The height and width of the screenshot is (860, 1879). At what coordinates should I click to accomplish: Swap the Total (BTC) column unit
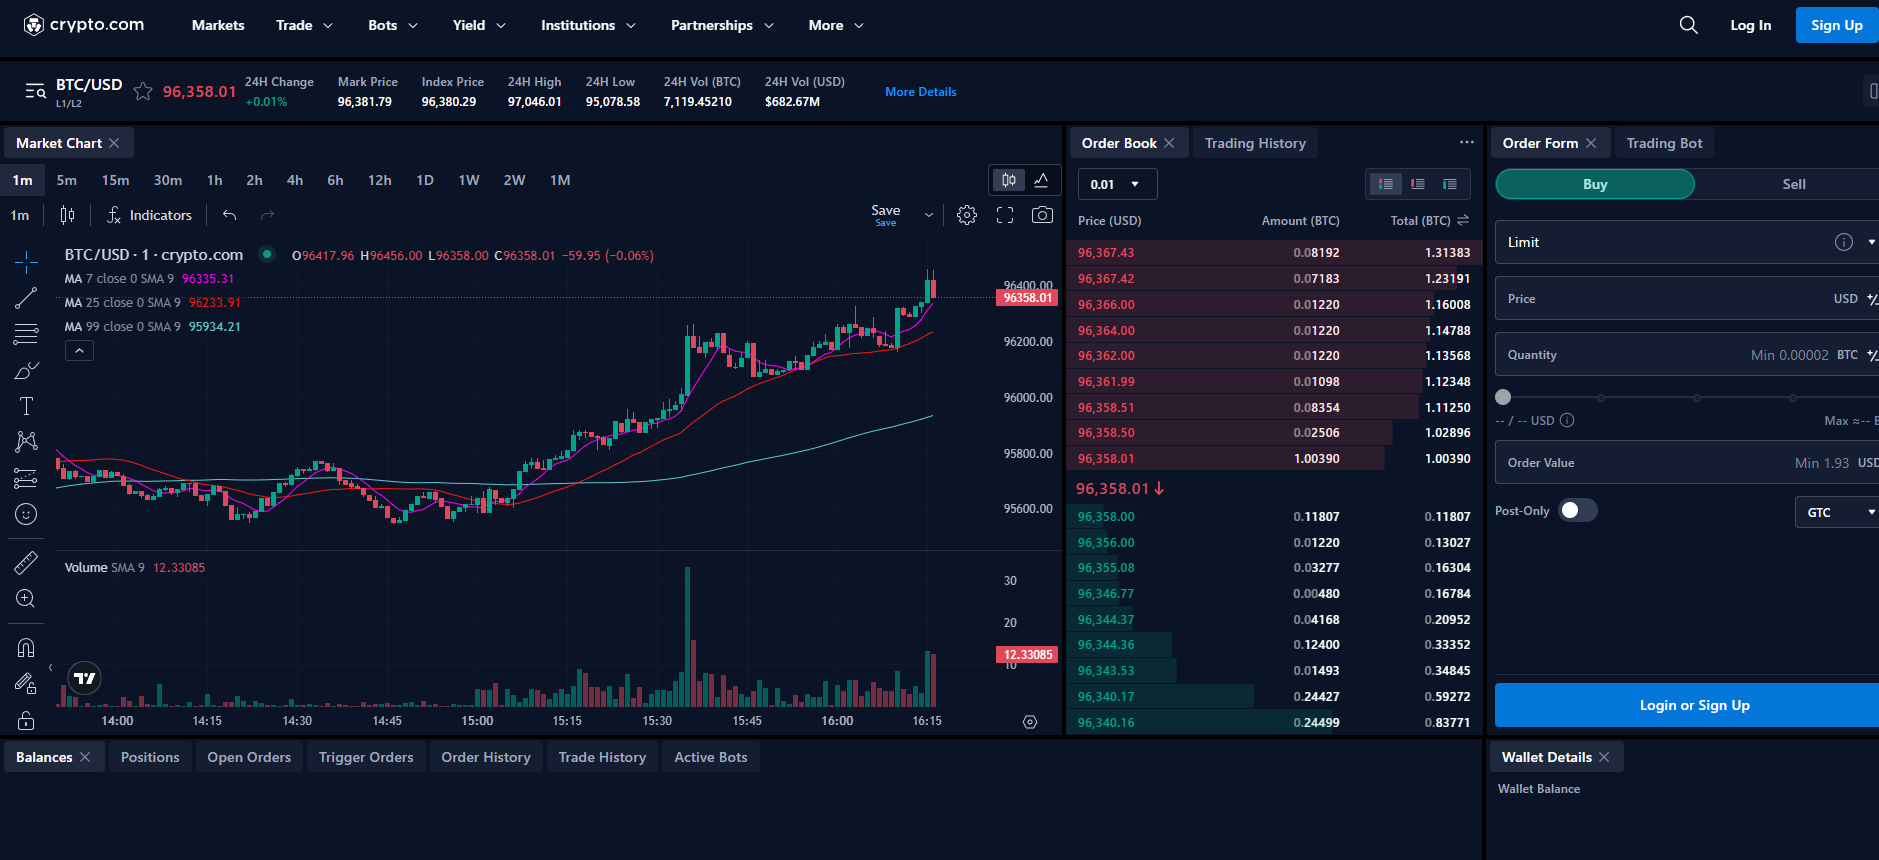click(x=1463, y=220)
